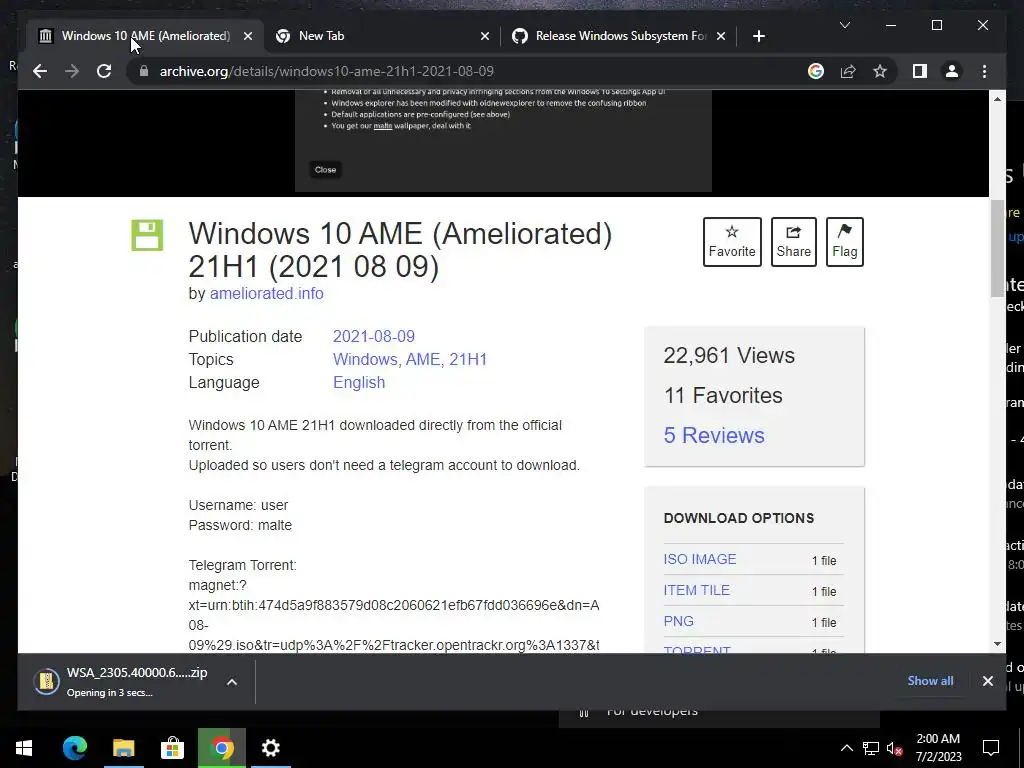The width and height of the screenshot is (1024, 768).
Task: Bookmark this page with the star icon
Action: (x=880, y=71)
